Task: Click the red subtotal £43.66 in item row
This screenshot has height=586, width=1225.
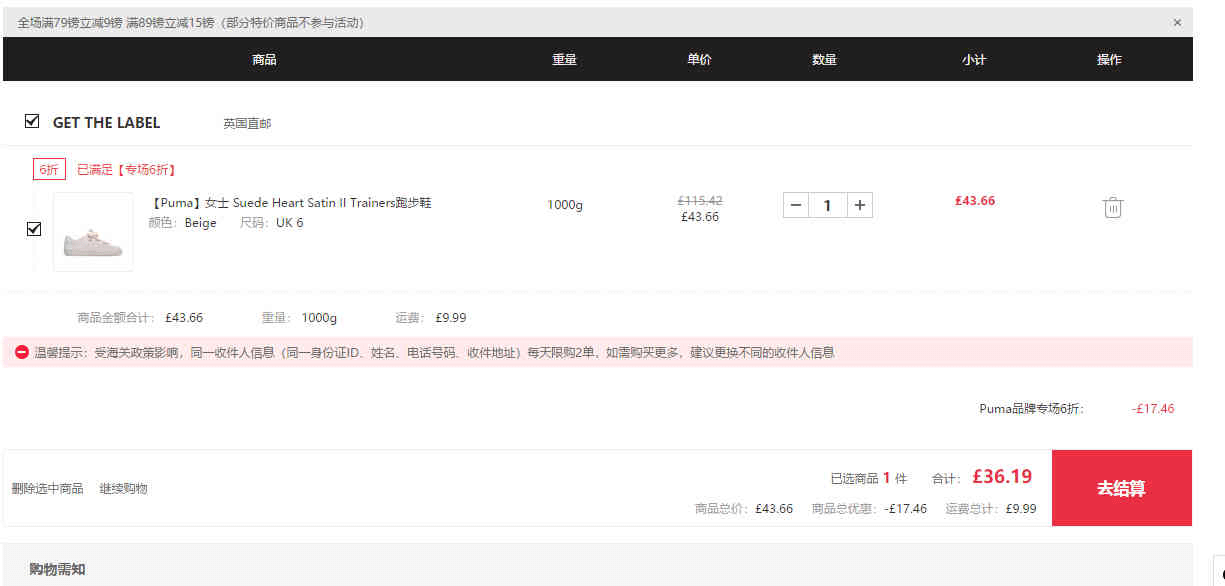Action: tap(975, 200)
